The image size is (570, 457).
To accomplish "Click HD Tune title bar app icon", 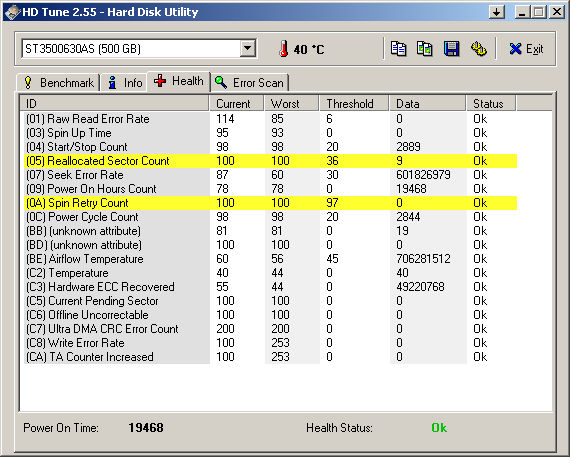I will click(x=12, y=12).
